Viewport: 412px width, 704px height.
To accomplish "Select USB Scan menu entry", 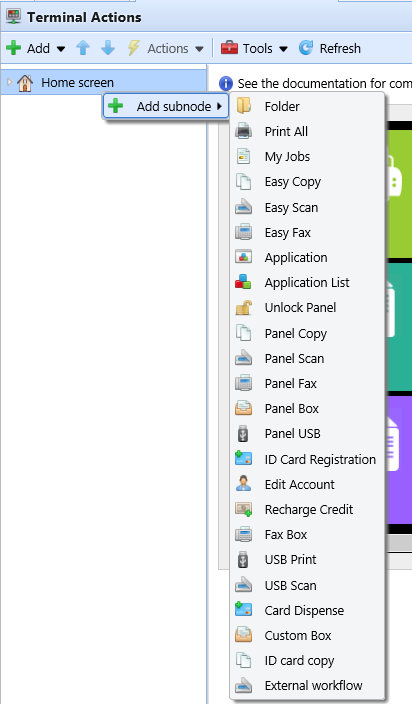I will click(307, 585).
